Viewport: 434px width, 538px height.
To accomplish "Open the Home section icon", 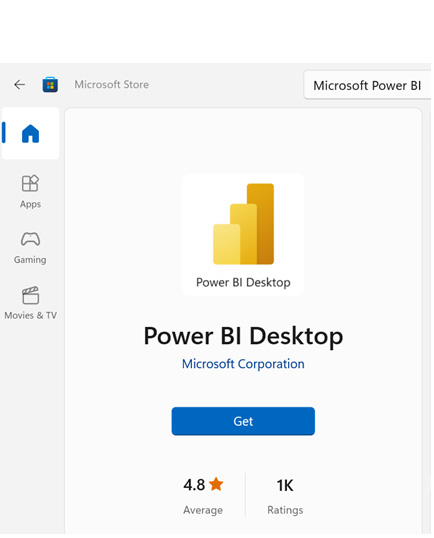I will [31, 133].
